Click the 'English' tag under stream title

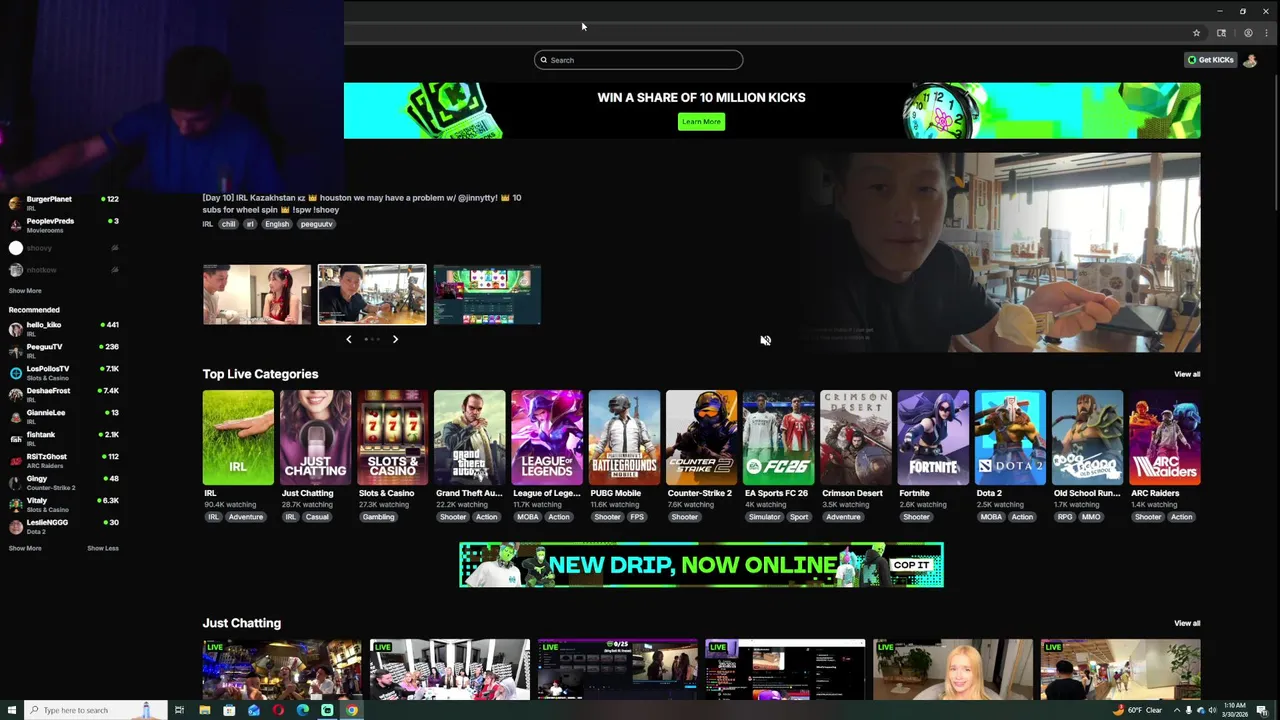click(277, 224)
